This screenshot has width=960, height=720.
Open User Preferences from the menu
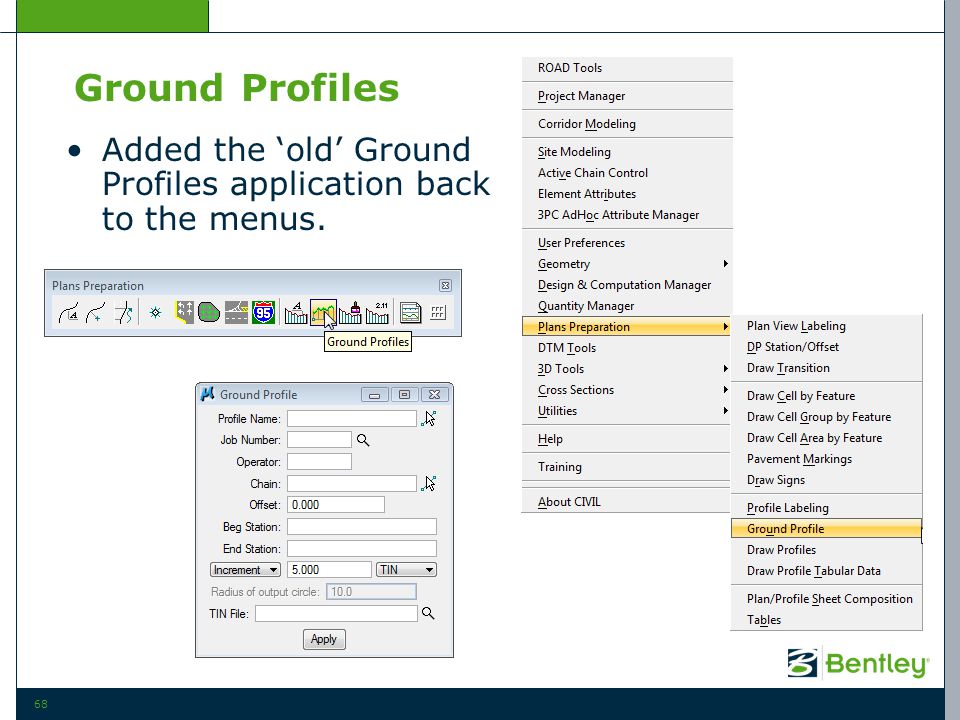tap(627, 243)
